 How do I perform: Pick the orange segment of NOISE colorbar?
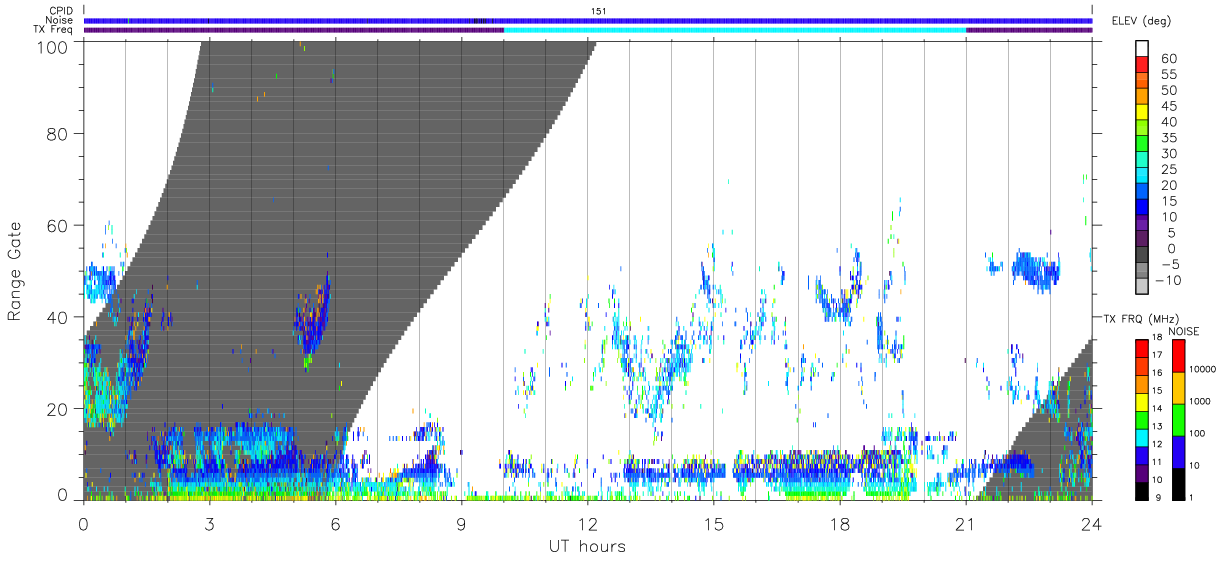1177,388
